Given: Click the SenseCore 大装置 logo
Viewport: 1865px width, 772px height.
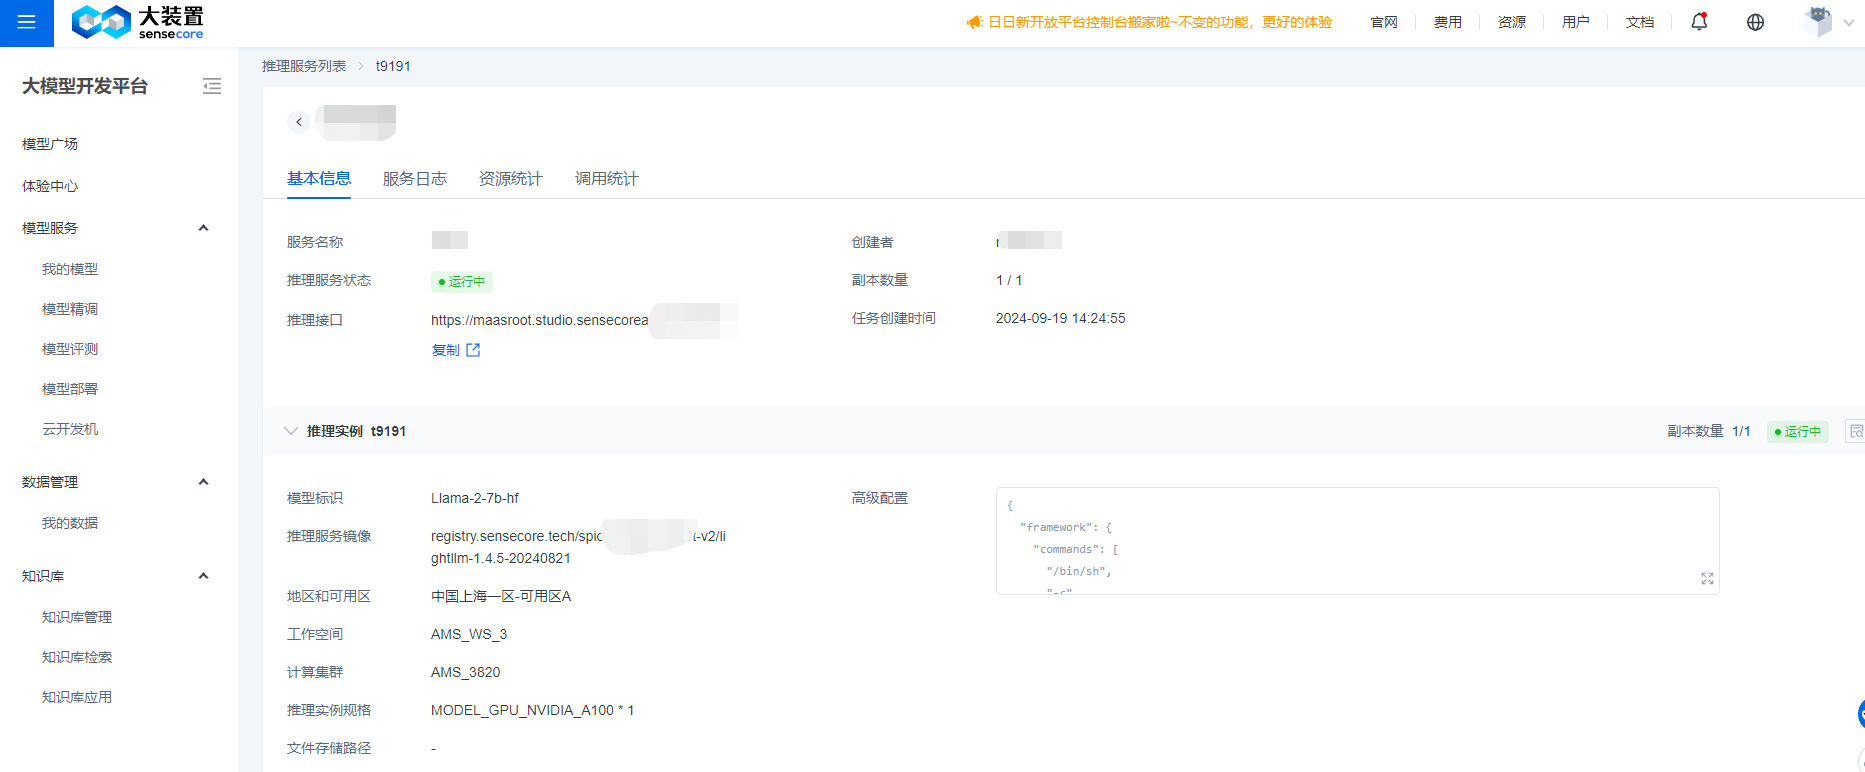Looking at the screenshot, I should pyautogui.click(x=137, y=22).
